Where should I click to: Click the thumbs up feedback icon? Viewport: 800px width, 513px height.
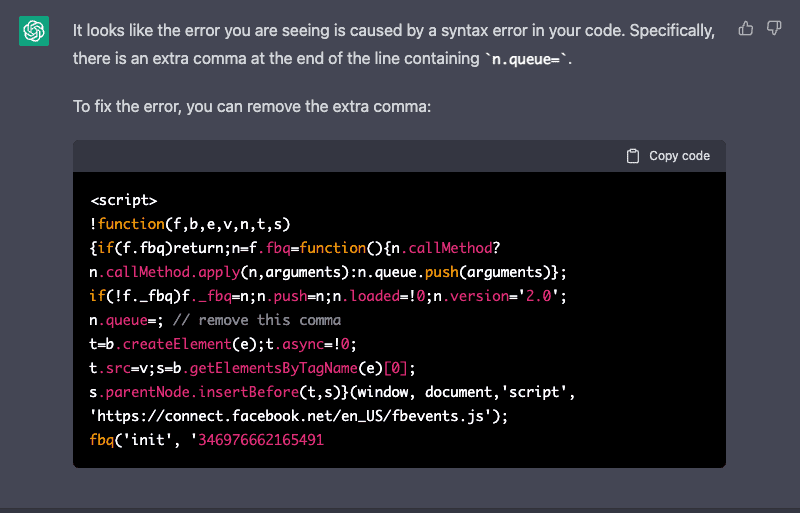(745, 29)
